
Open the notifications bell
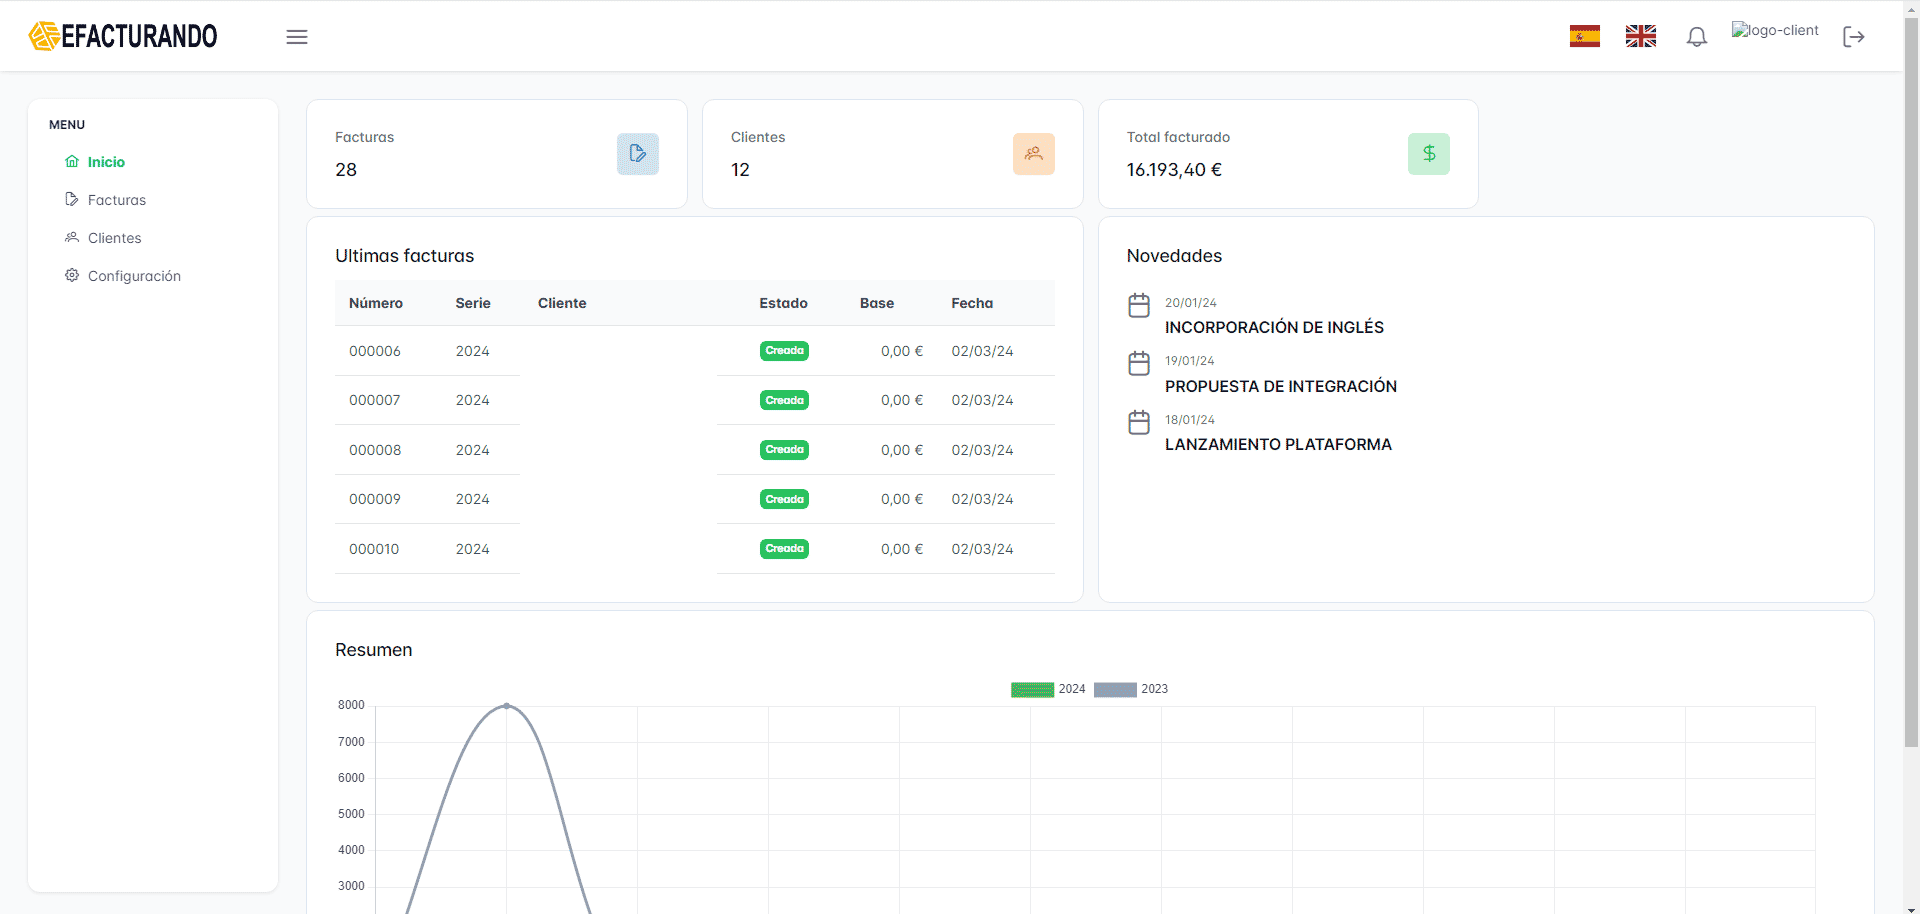coord(1697,37)
